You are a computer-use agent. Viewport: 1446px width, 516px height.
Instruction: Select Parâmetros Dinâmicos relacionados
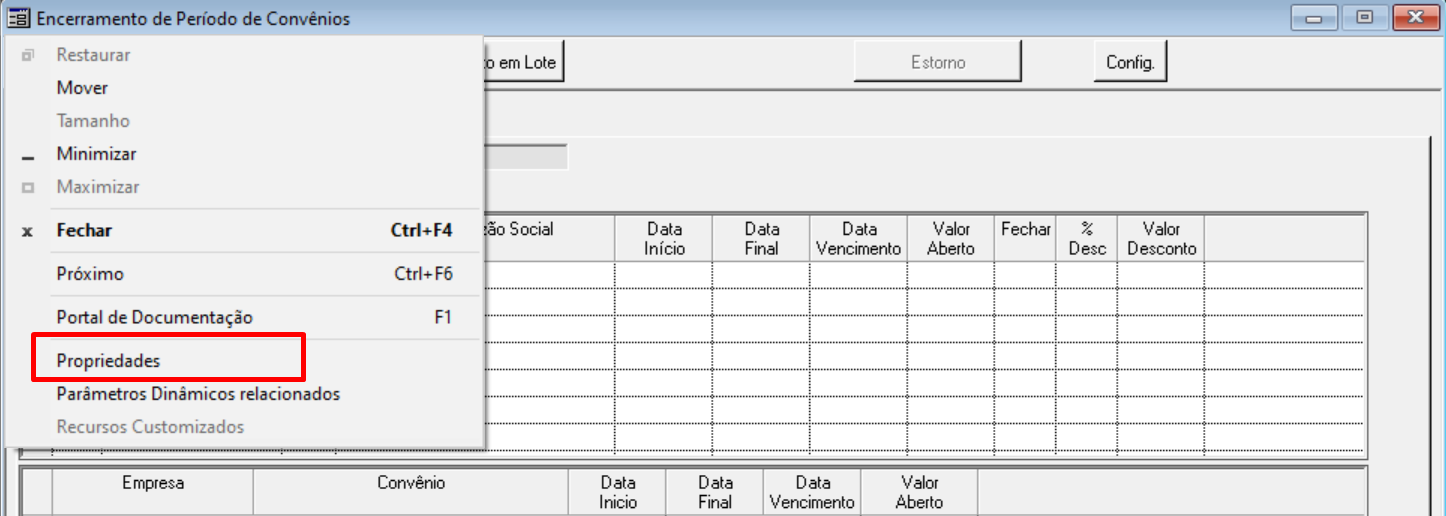click(x=245, y=394)
